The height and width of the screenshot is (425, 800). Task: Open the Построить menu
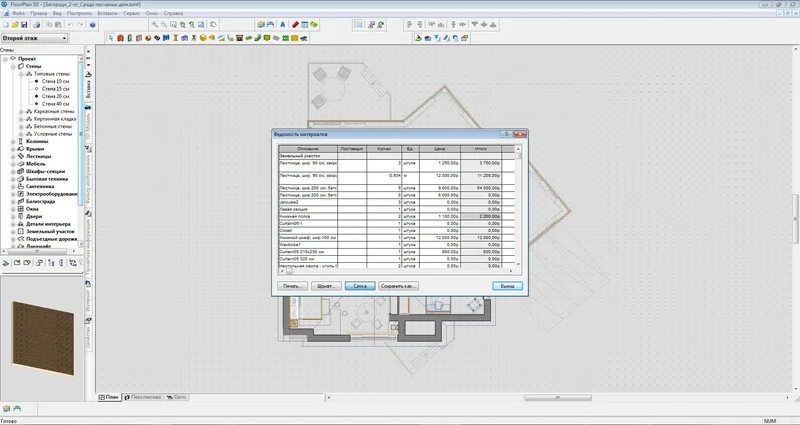point(80,13)
